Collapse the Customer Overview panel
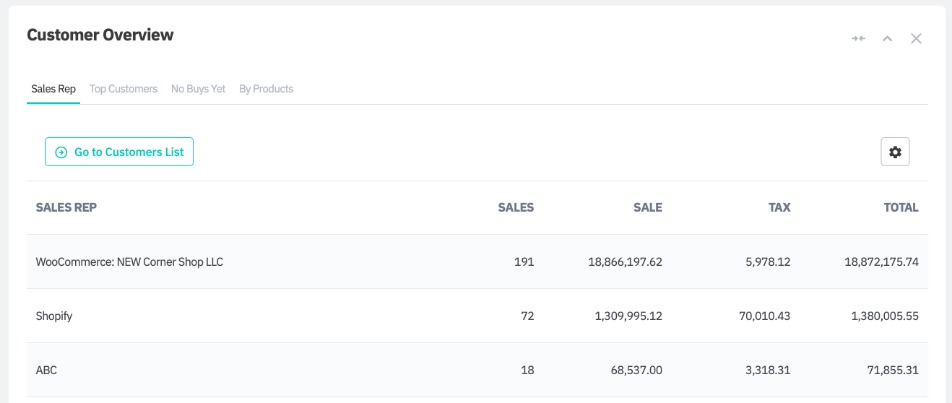 pyautogui.click(x=886, y=38)
